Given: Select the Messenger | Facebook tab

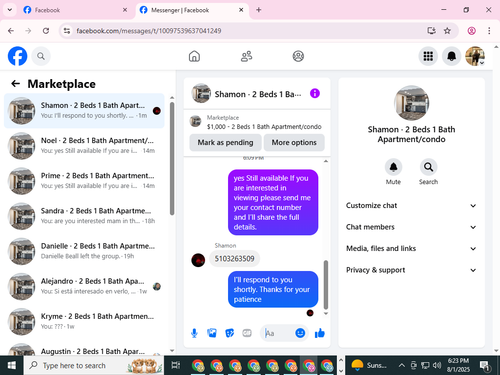Looking at the screenshot, I should [192, 10].
